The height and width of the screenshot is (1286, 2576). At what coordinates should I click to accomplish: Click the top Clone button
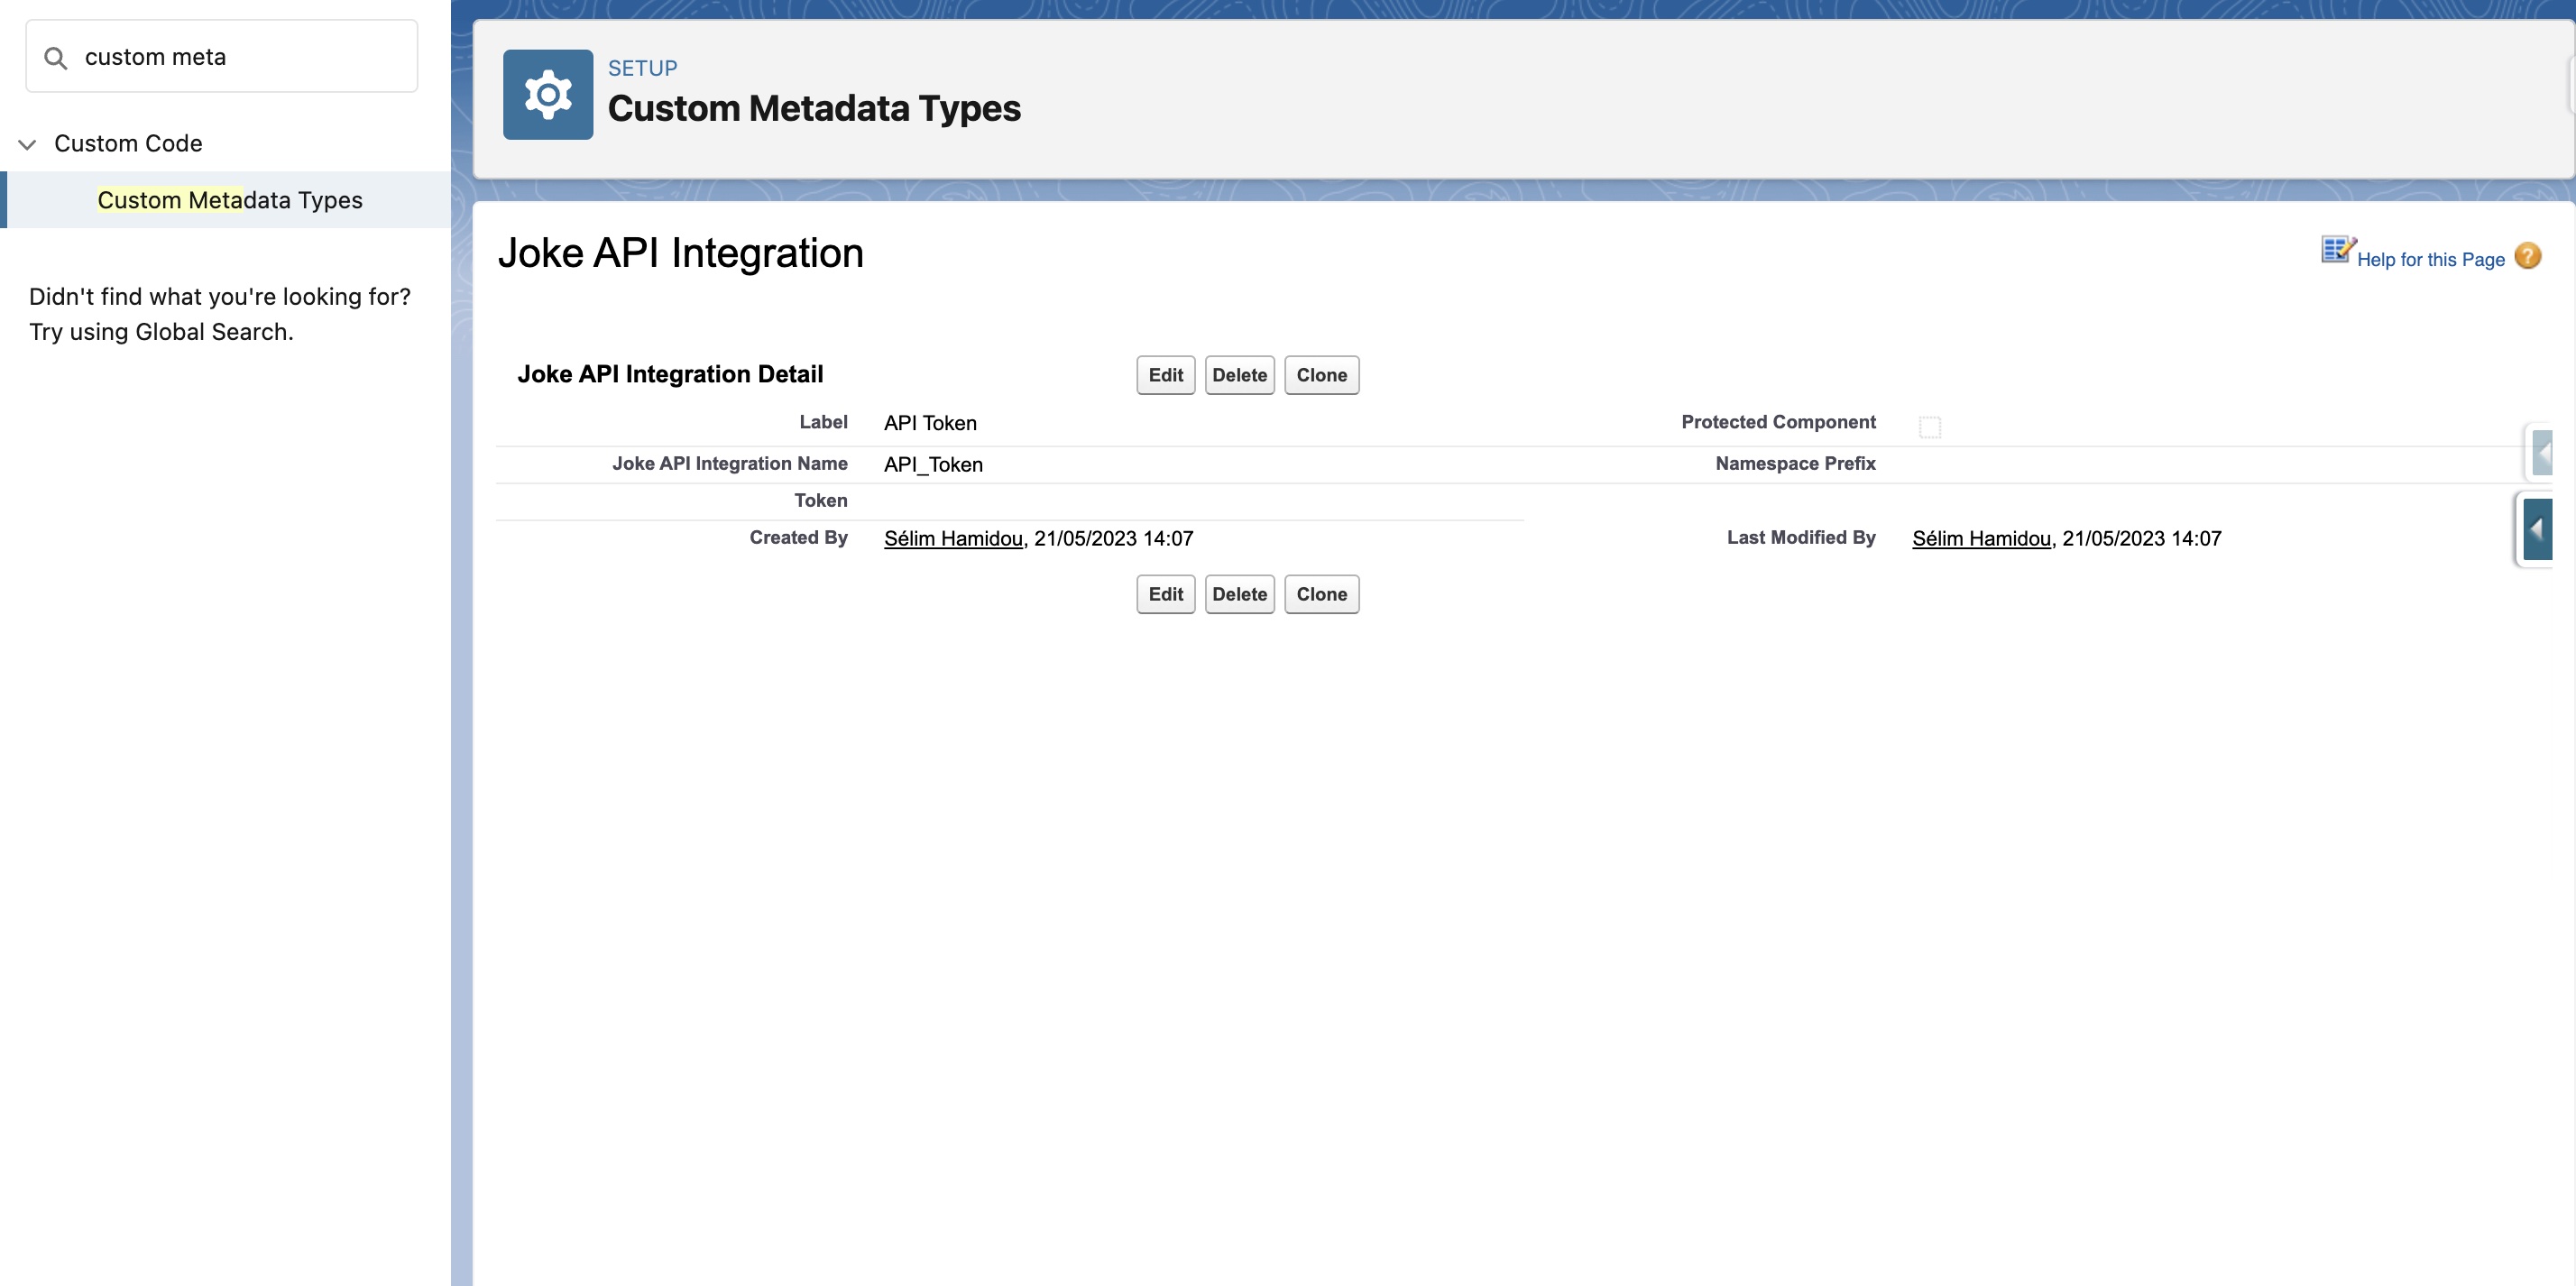(x=1321, y=375)
